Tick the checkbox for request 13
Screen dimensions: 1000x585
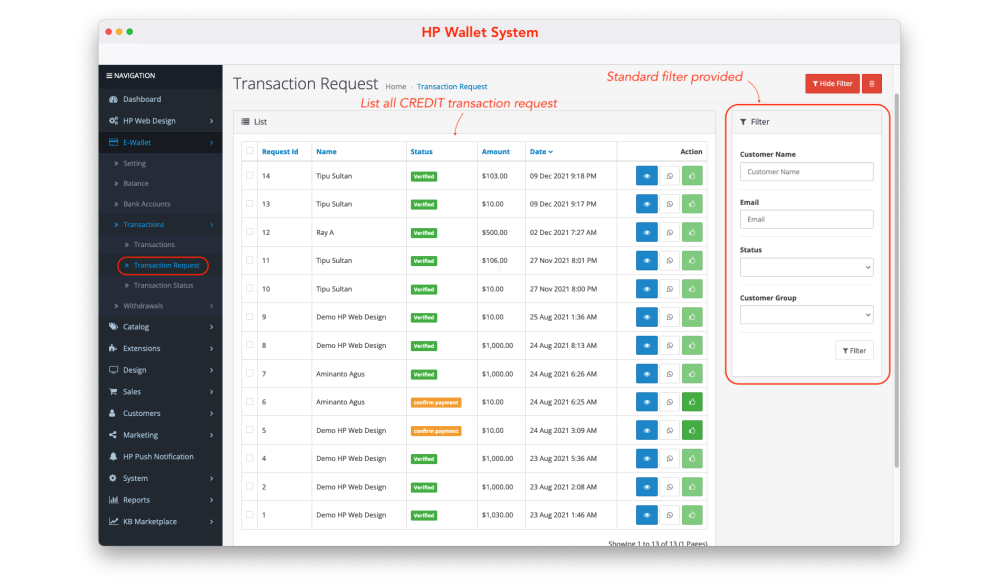(249, 204)
